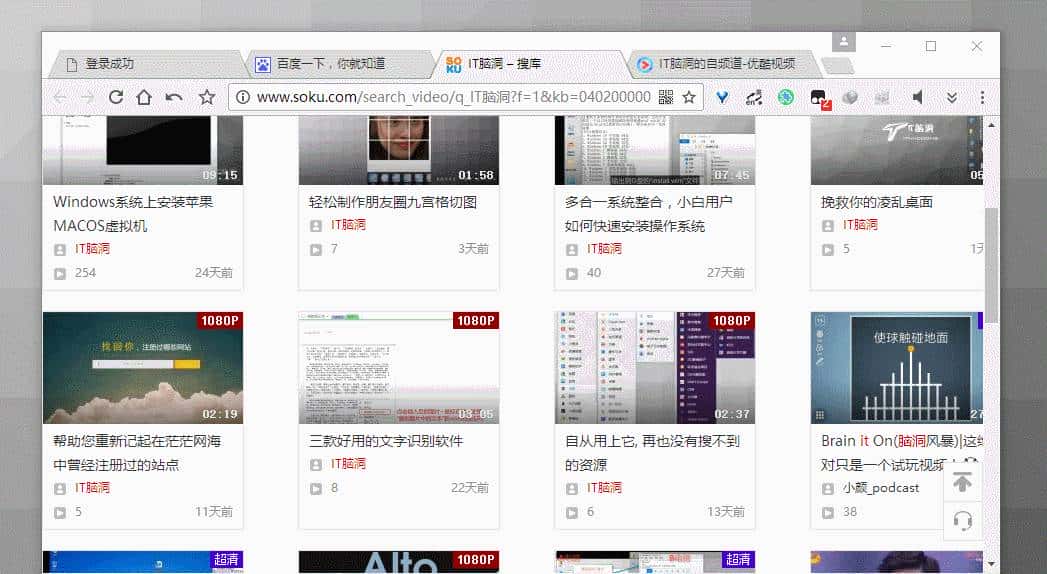
Task: Expand hidden extensions with double chevron
Action: pyautogui.click(x=952, y=97)
